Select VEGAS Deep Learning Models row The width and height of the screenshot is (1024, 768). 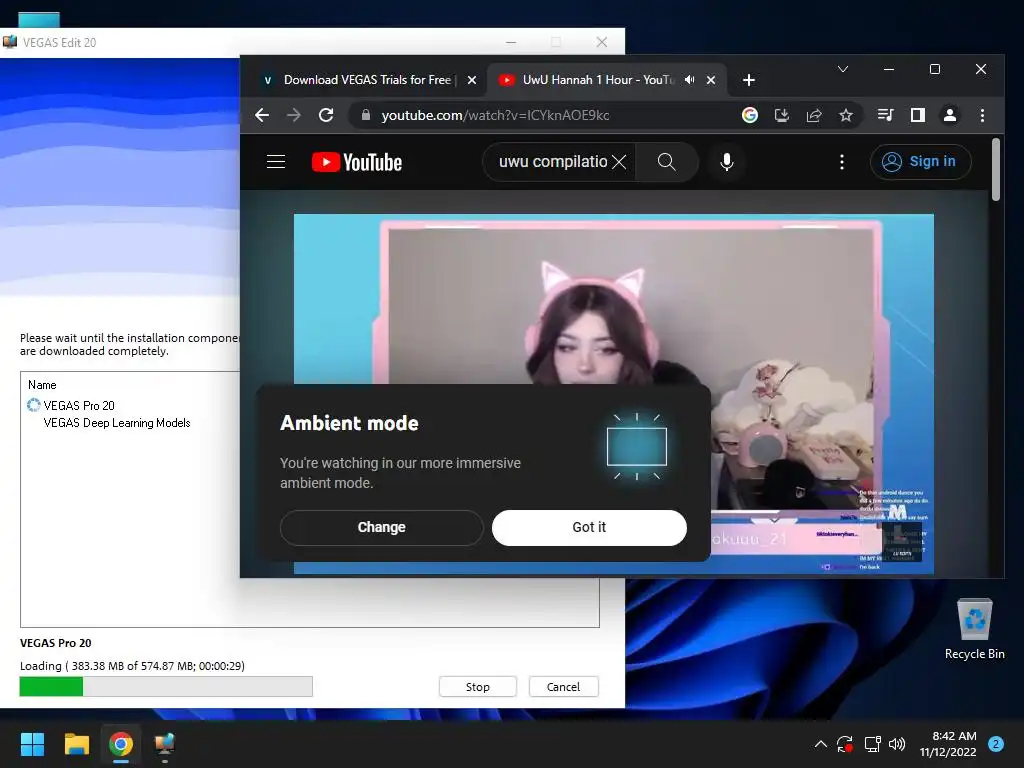pyautogui.click(x=116, y=423)
